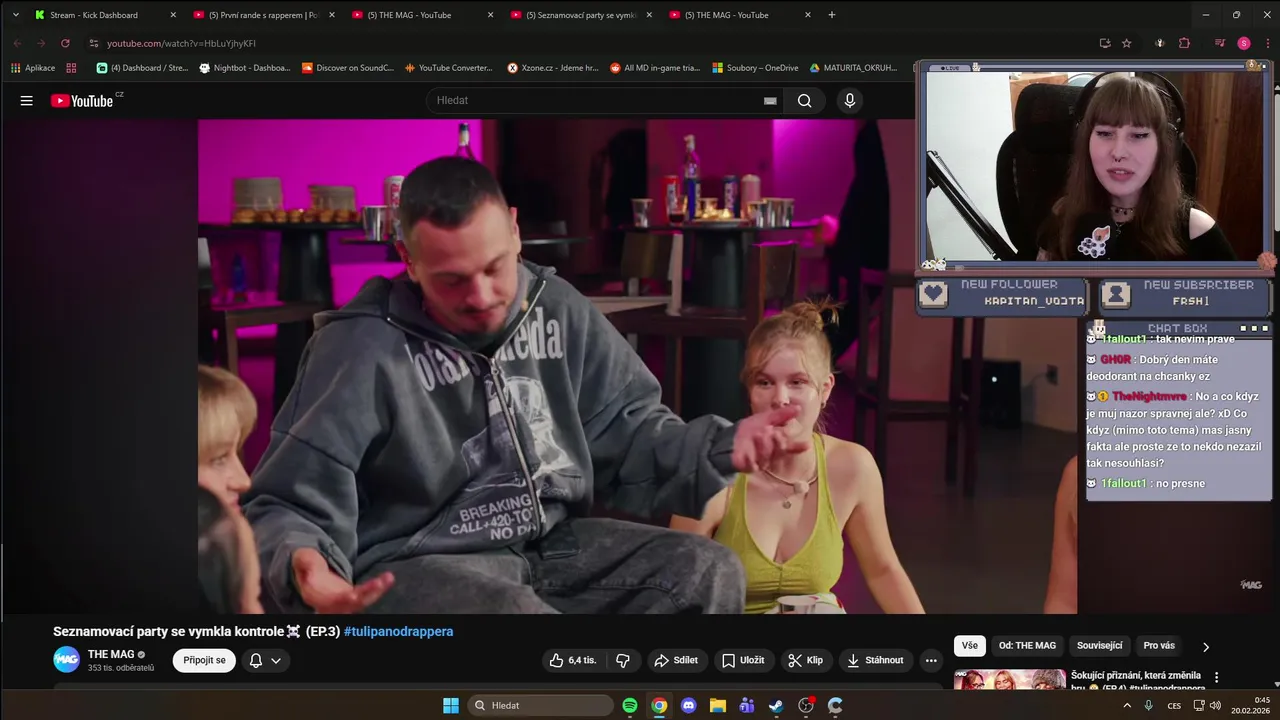Open the Nightbot - Dashboard bookmark
Viewport: 1280px width, 720px height.
pos(245,68)
